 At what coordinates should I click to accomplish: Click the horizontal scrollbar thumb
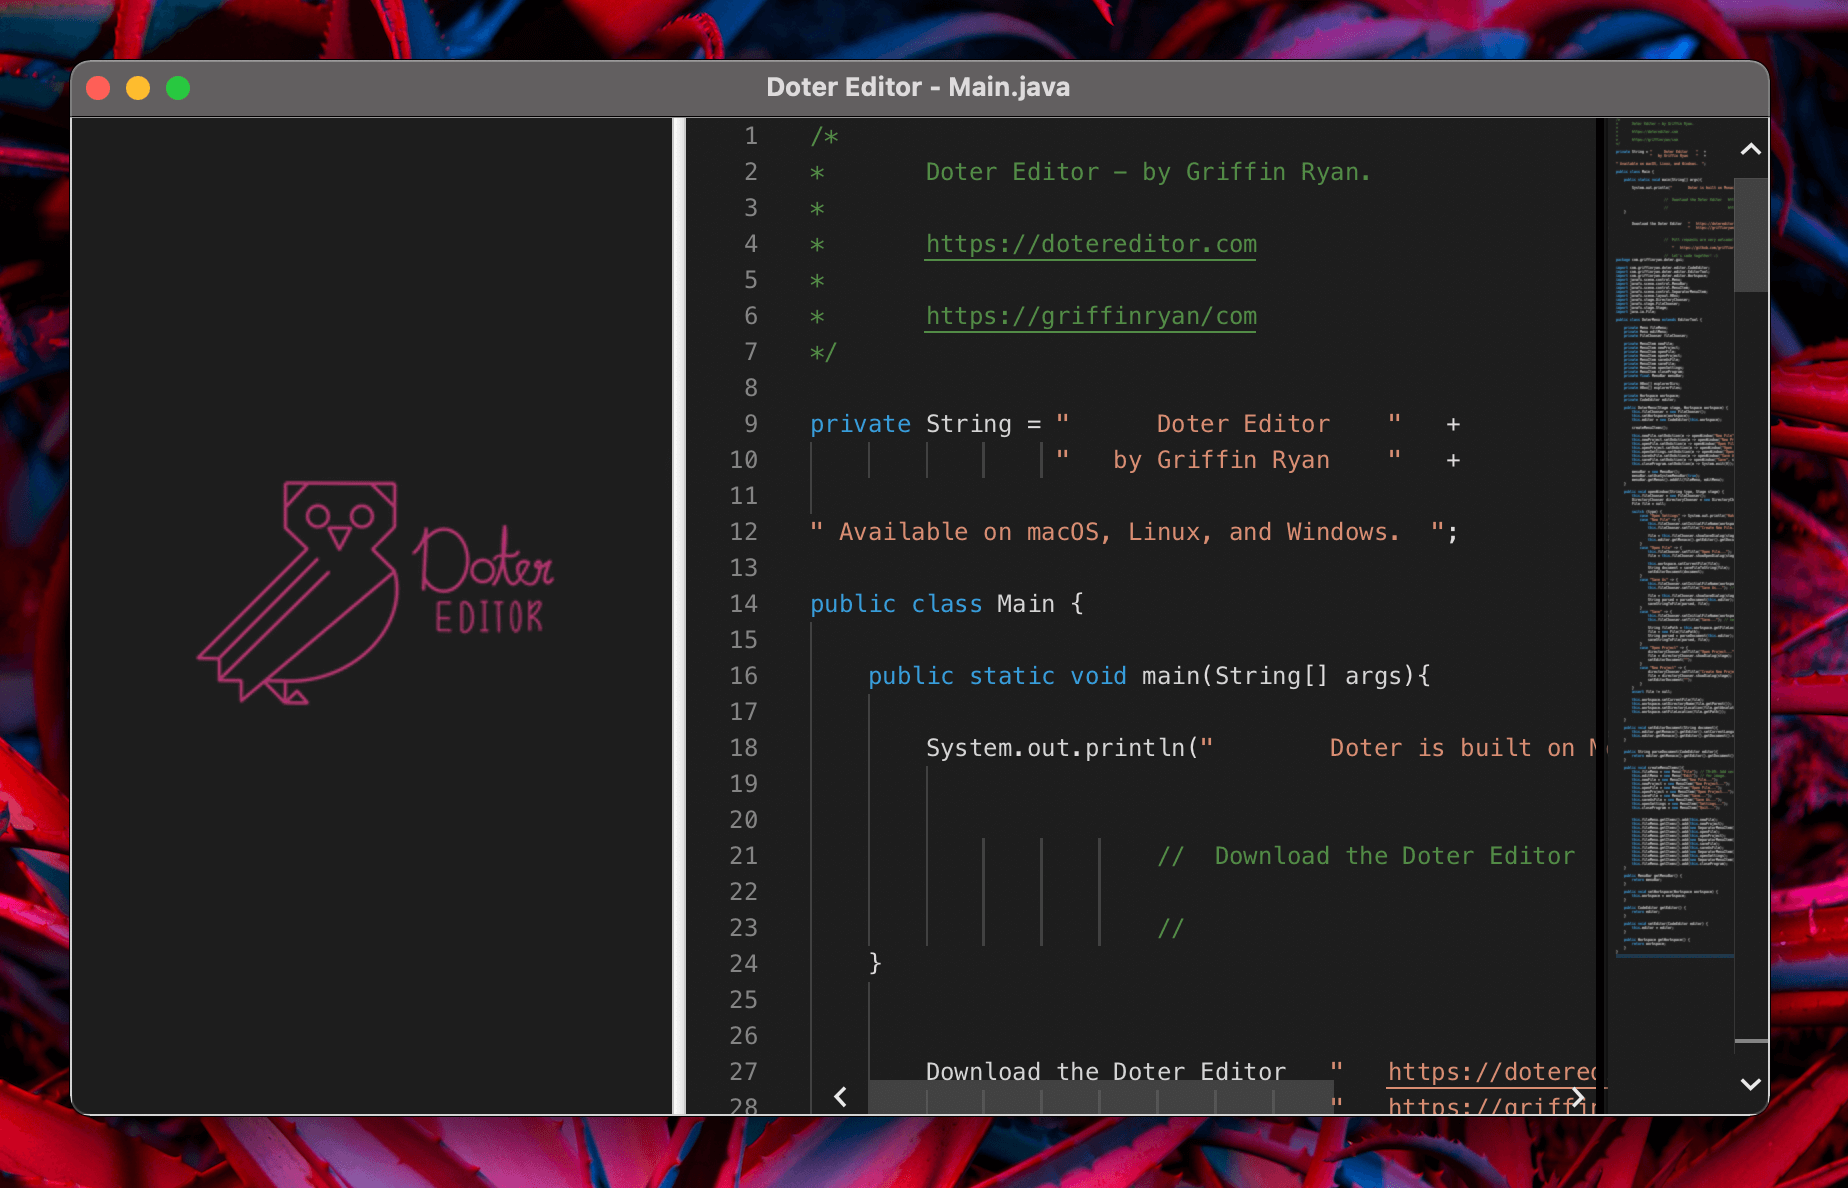[1101, 1097]
